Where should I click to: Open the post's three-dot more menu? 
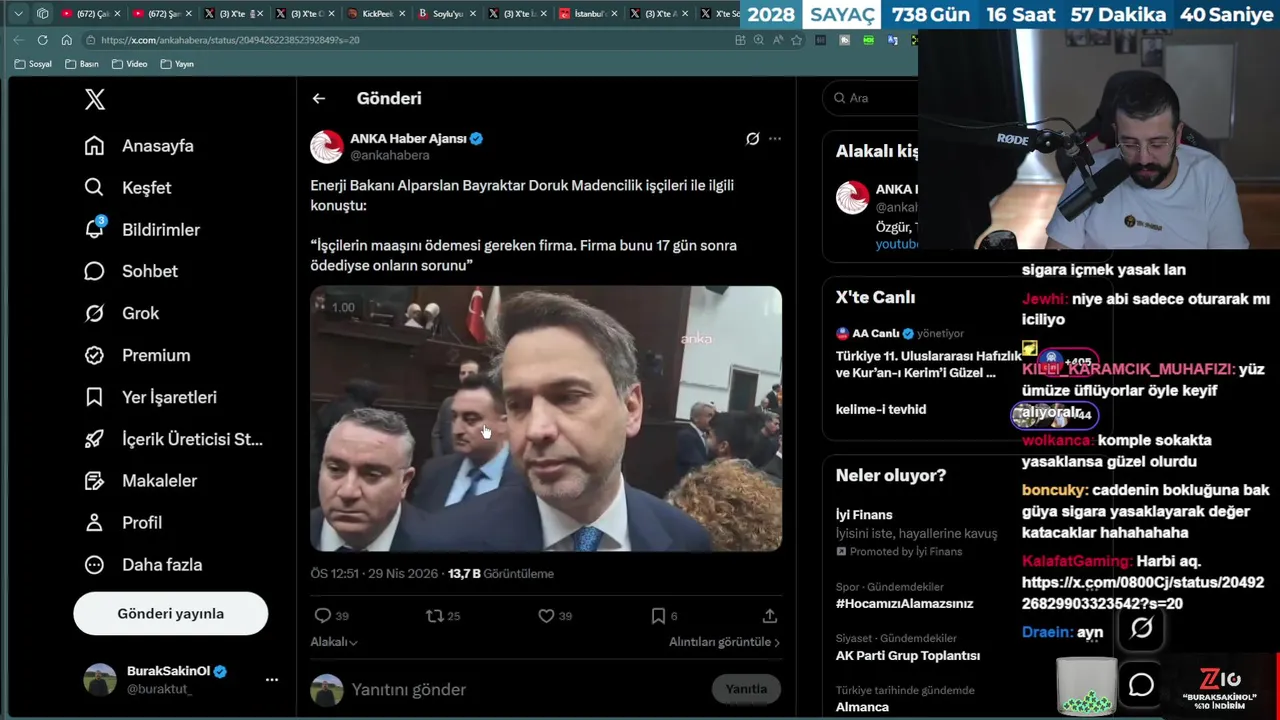pos(775,139)
